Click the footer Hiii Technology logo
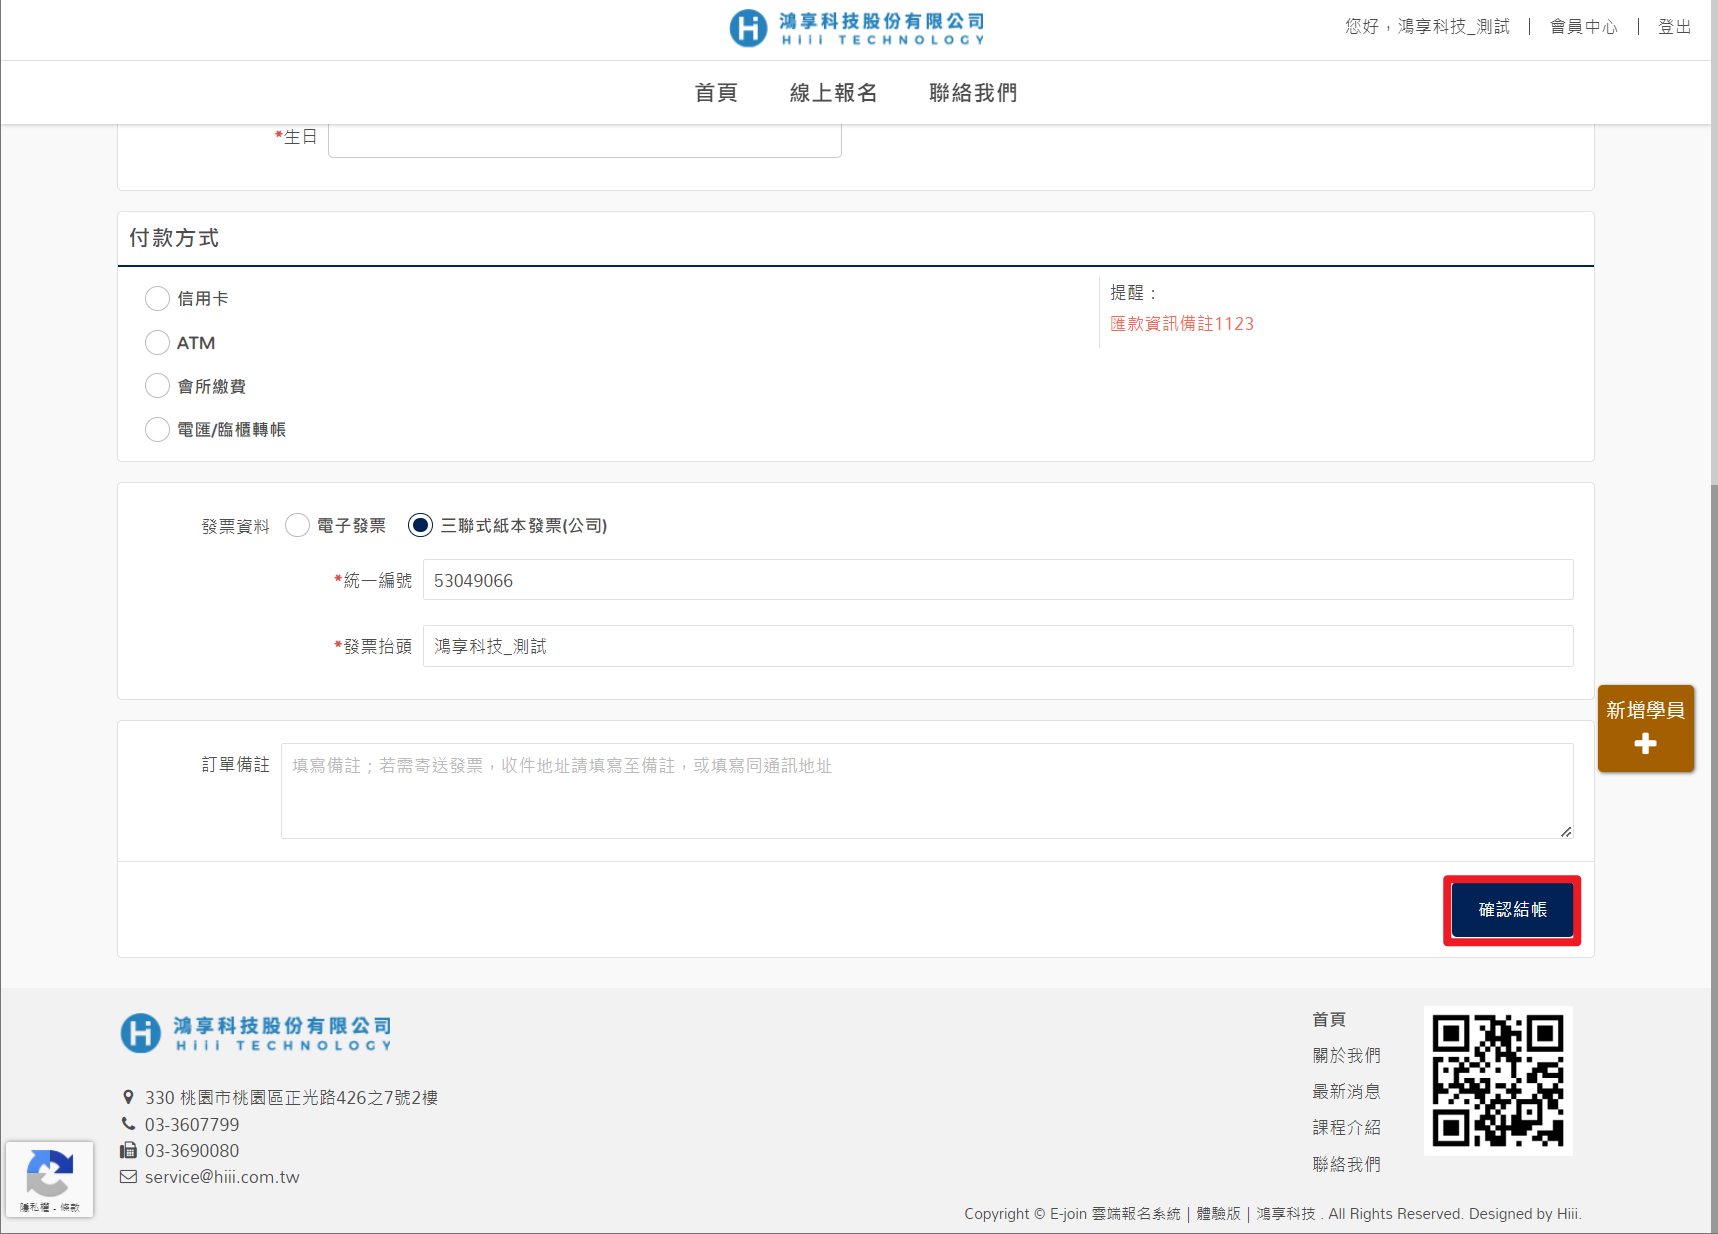 pos(256,1033)
